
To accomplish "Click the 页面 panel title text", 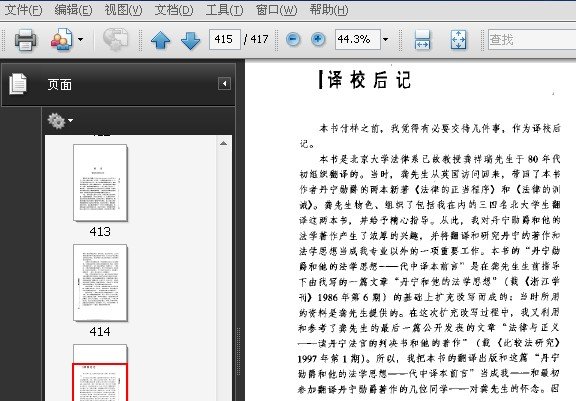I will 60,85.
